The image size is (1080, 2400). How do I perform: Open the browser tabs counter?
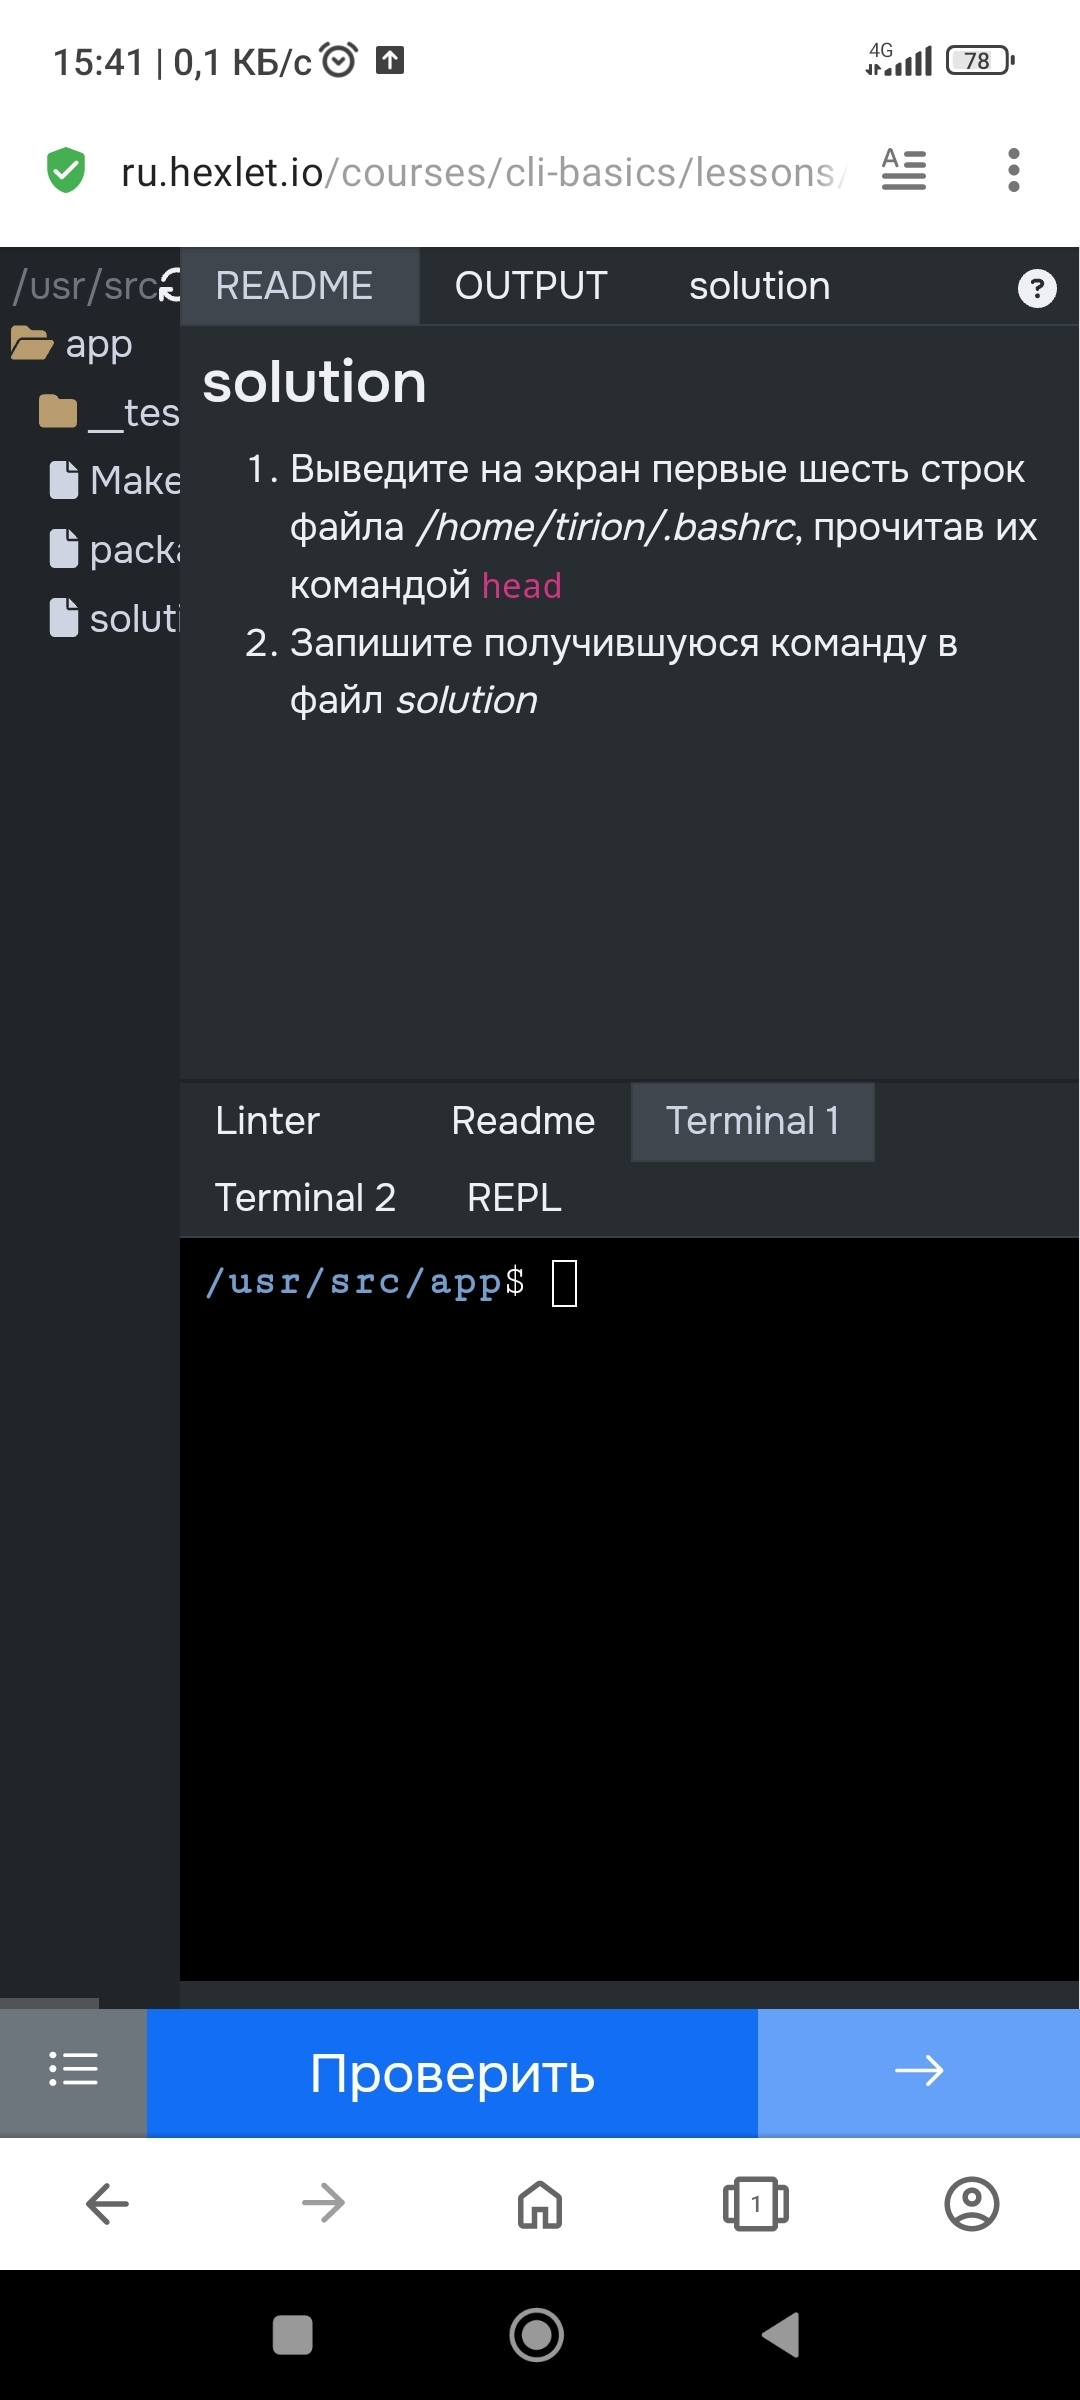755,2203
